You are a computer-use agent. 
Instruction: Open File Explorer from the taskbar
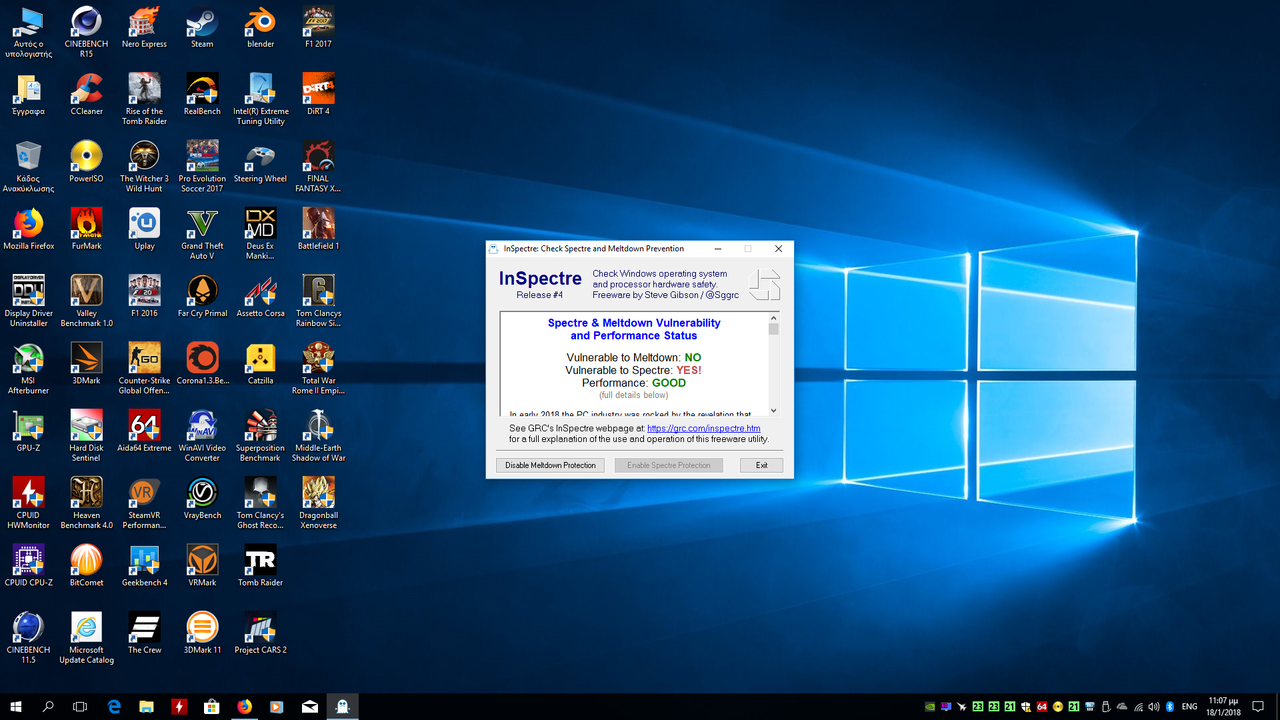pos(147,706)
